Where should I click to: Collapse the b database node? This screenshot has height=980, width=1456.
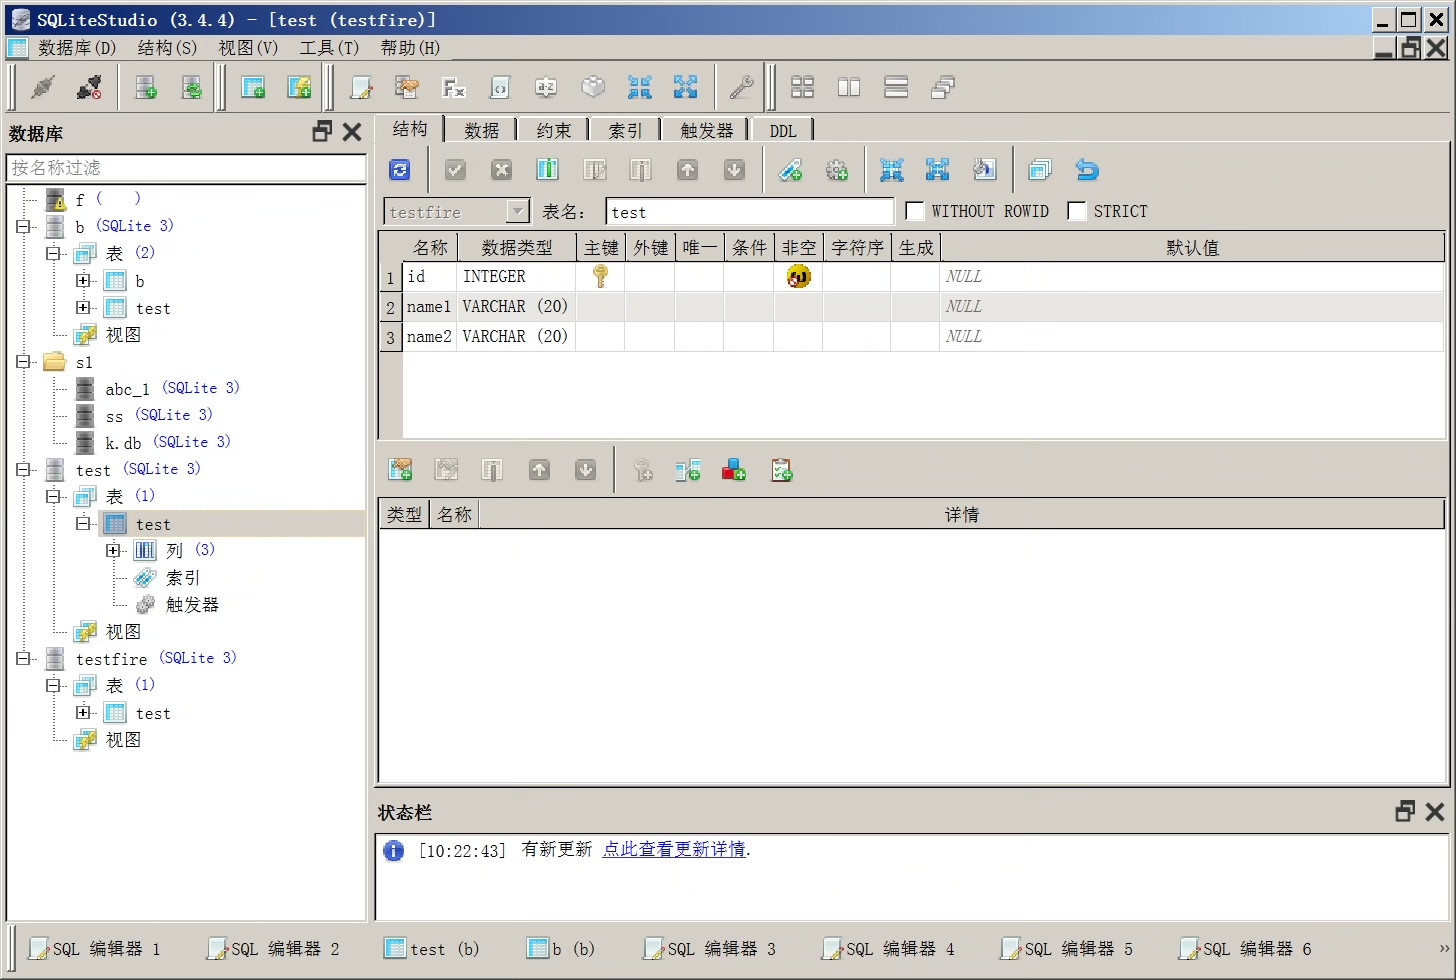(23, 226)
